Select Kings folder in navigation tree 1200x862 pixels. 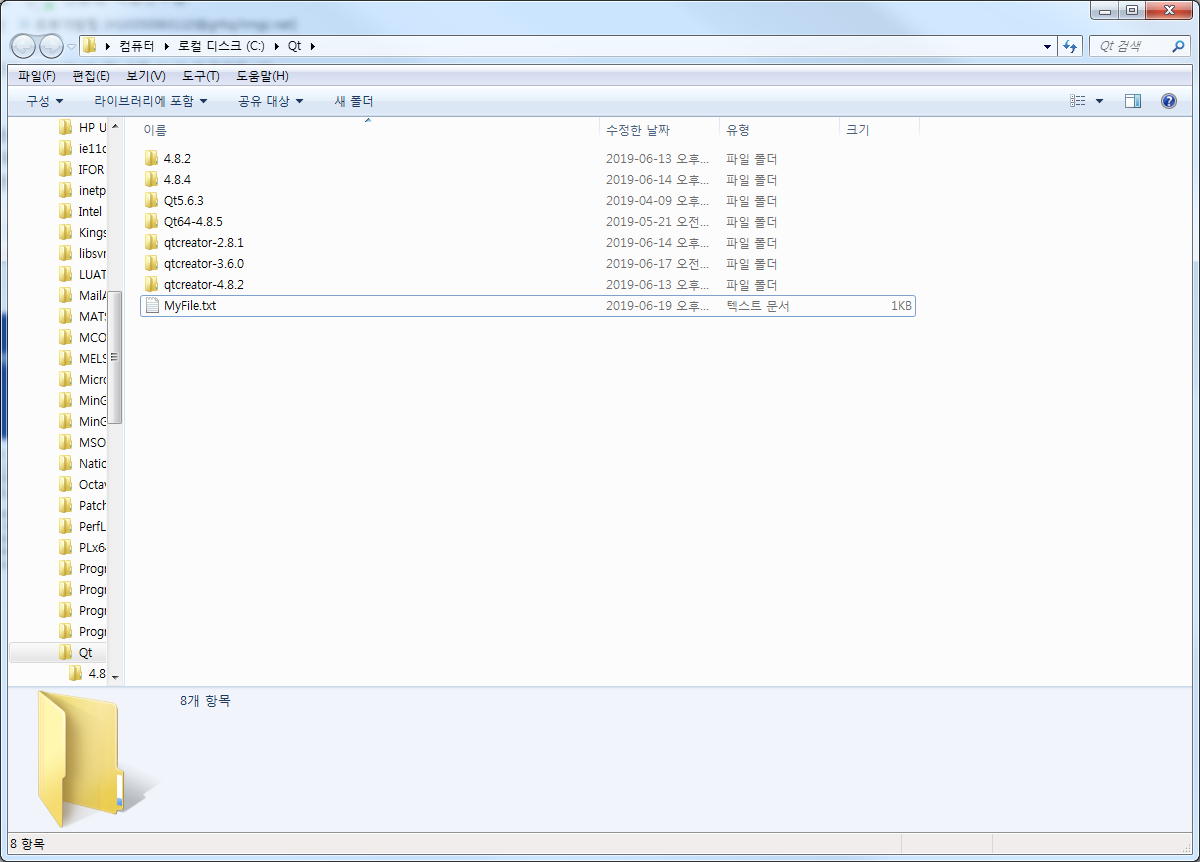[x=81, y=232]
